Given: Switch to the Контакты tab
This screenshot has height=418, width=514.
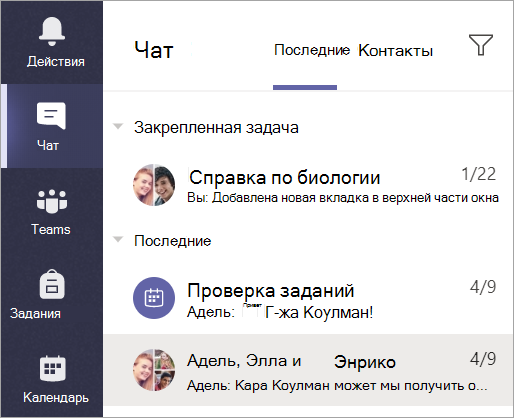Looking at the screenshot, I should 396,51.
